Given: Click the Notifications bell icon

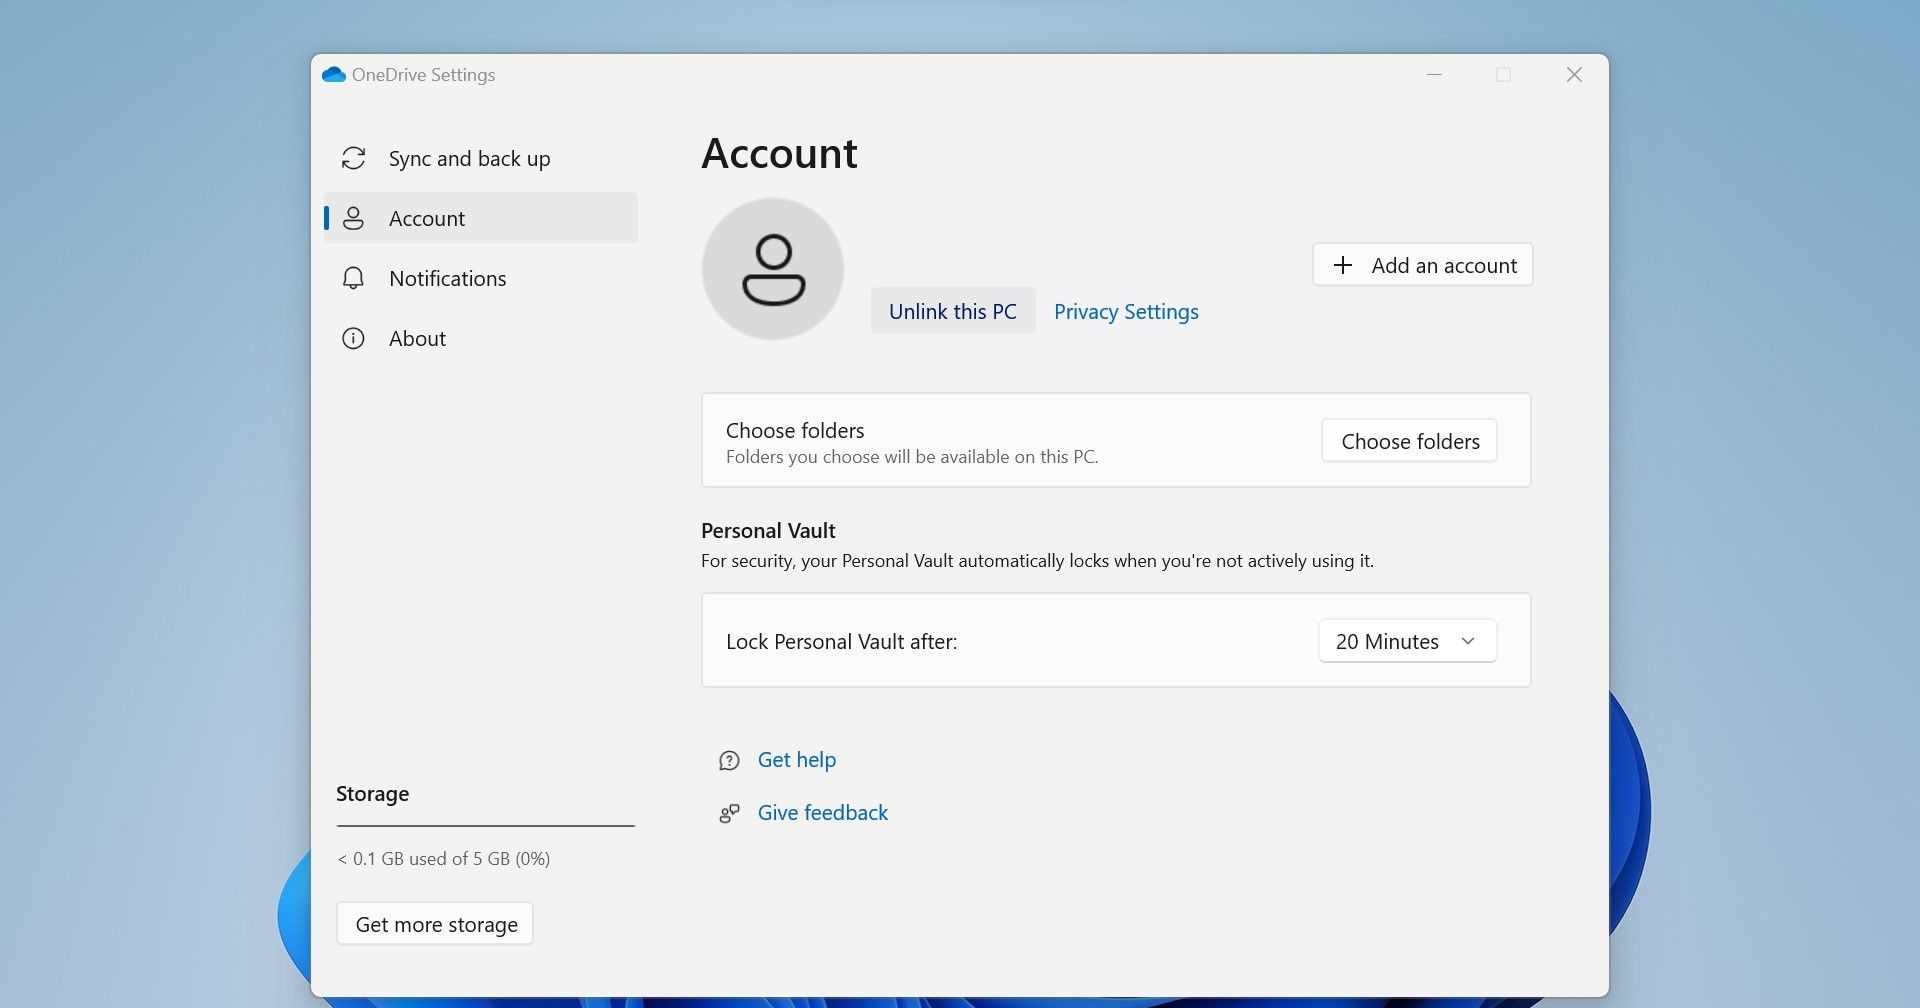Looking at the screenshot, I should (353, 279).
